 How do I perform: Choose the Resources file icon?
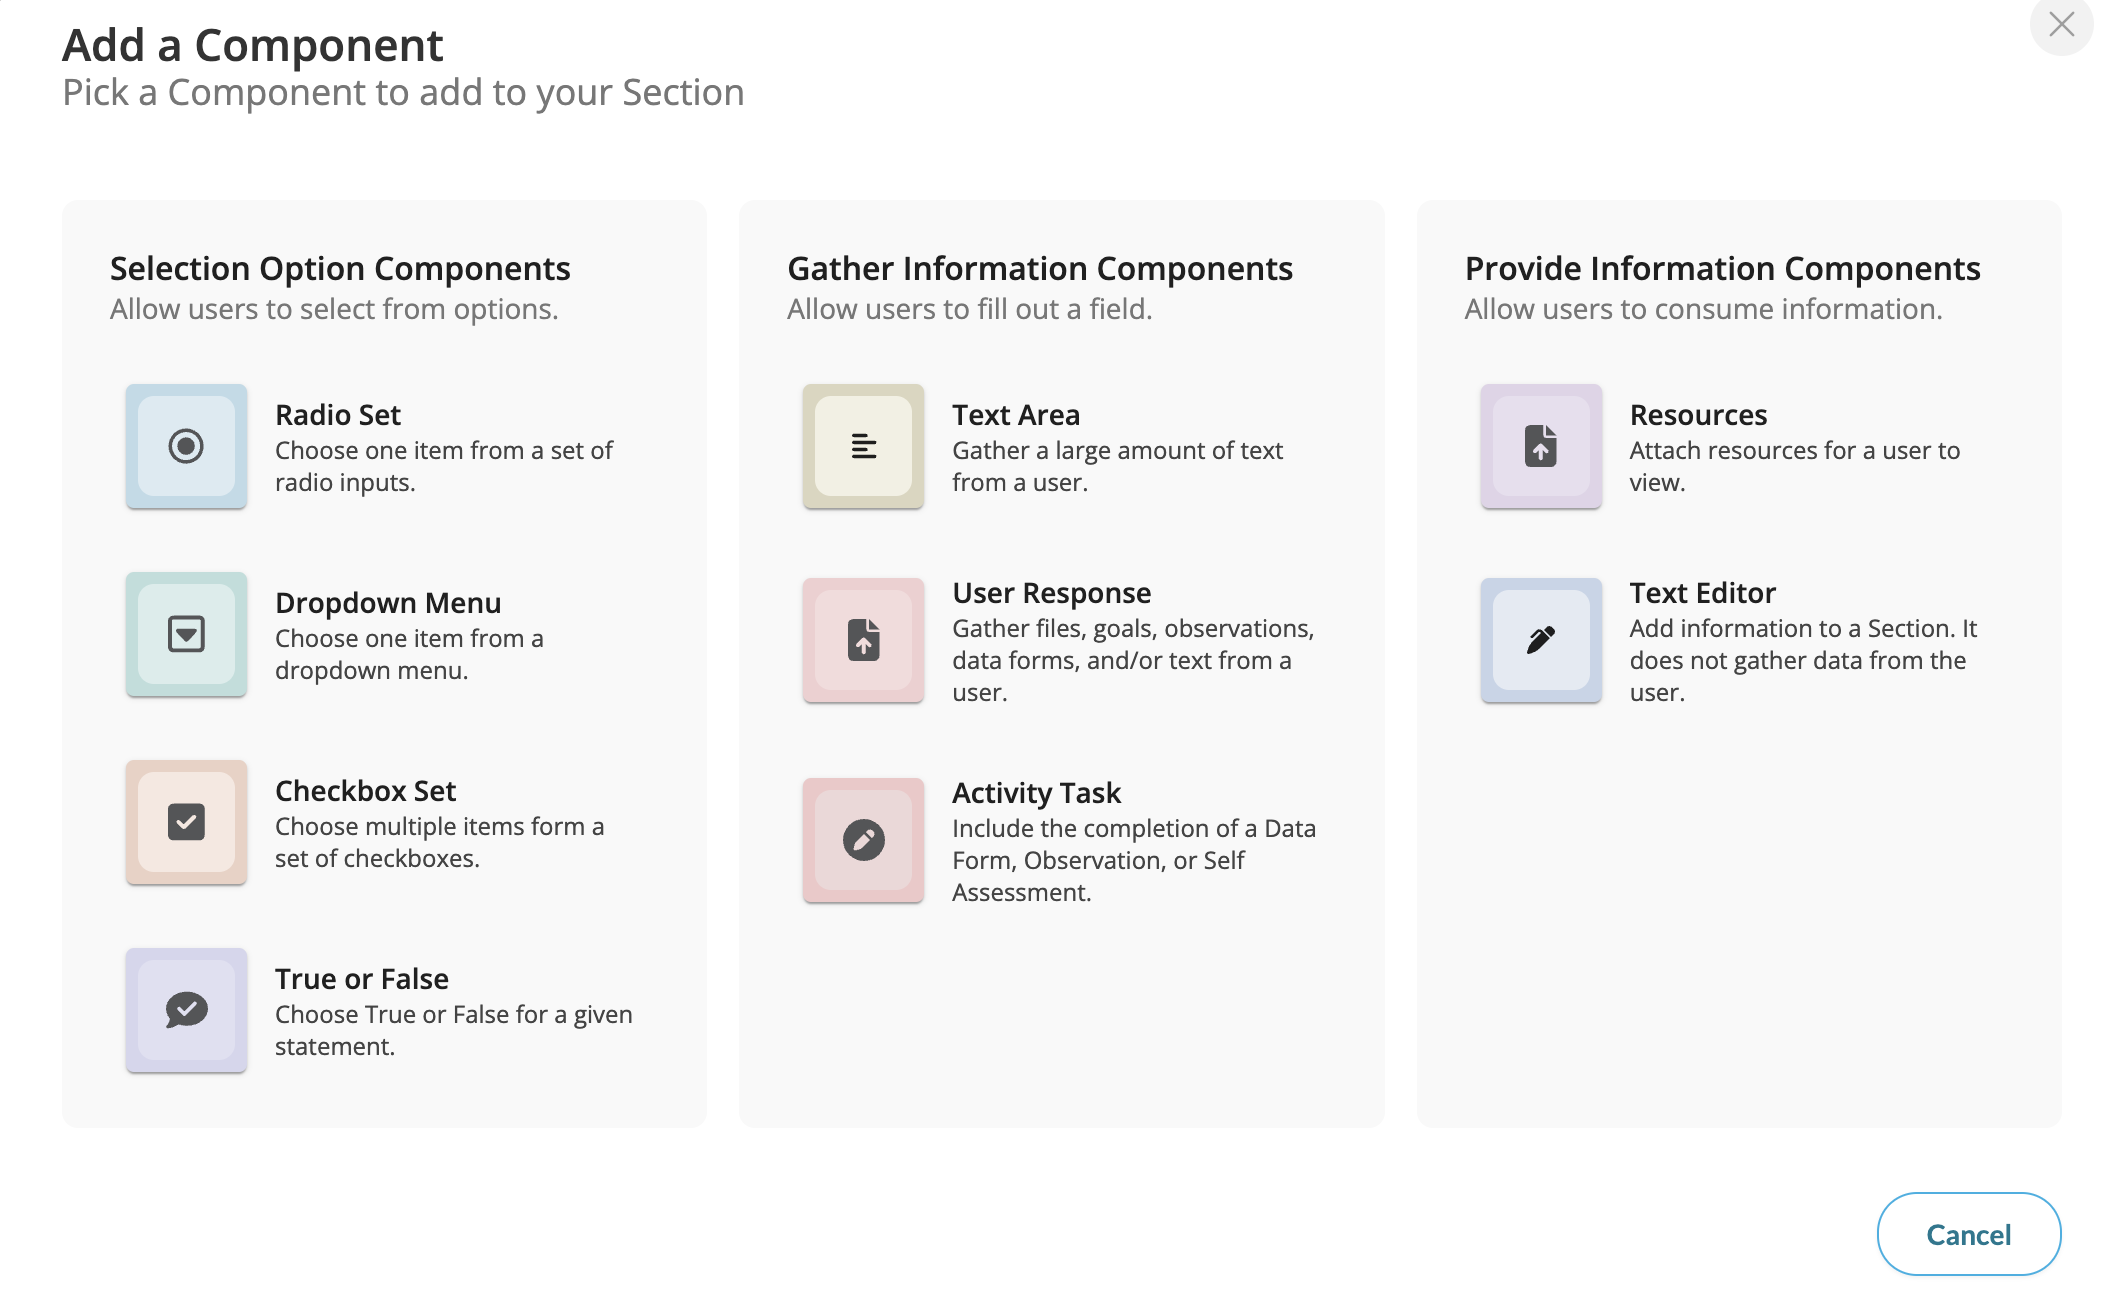click(x=1541, y=446)
